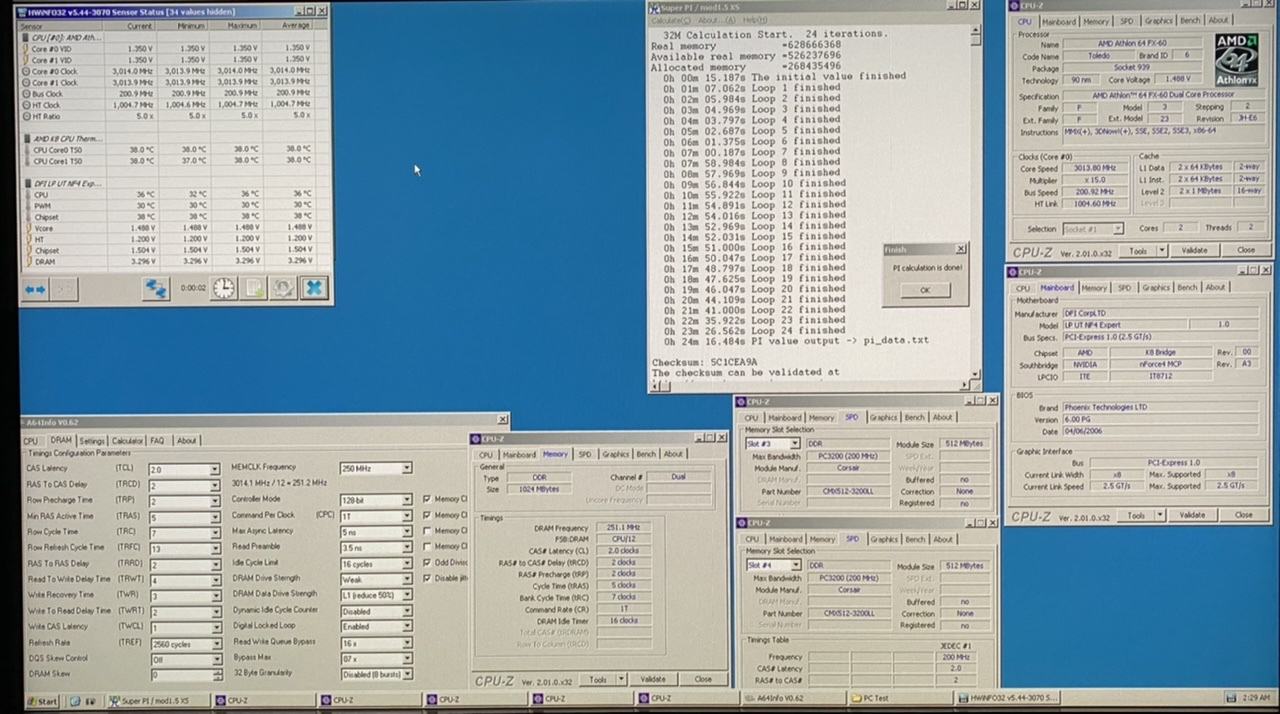Viewport: 1280px width, 714px height.
Task: Toggle second Memory Cl checkbox in A64Info
Action: [427, 515]
